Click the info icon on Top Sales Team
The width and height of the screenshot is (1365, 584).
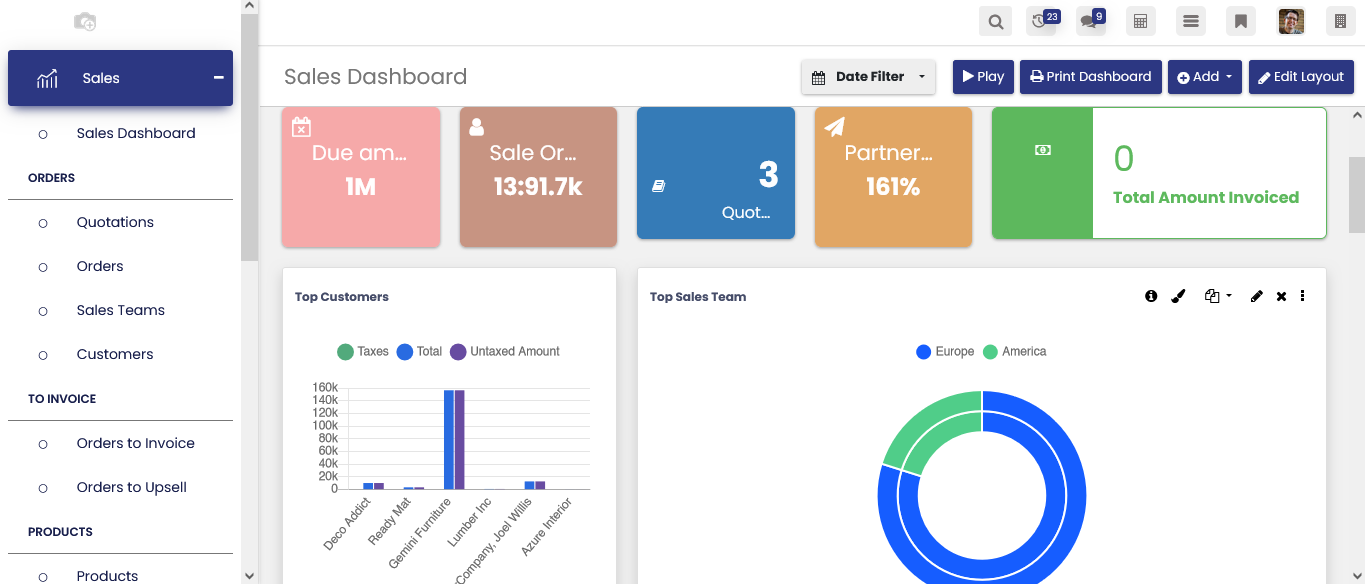click(1151, 296)
